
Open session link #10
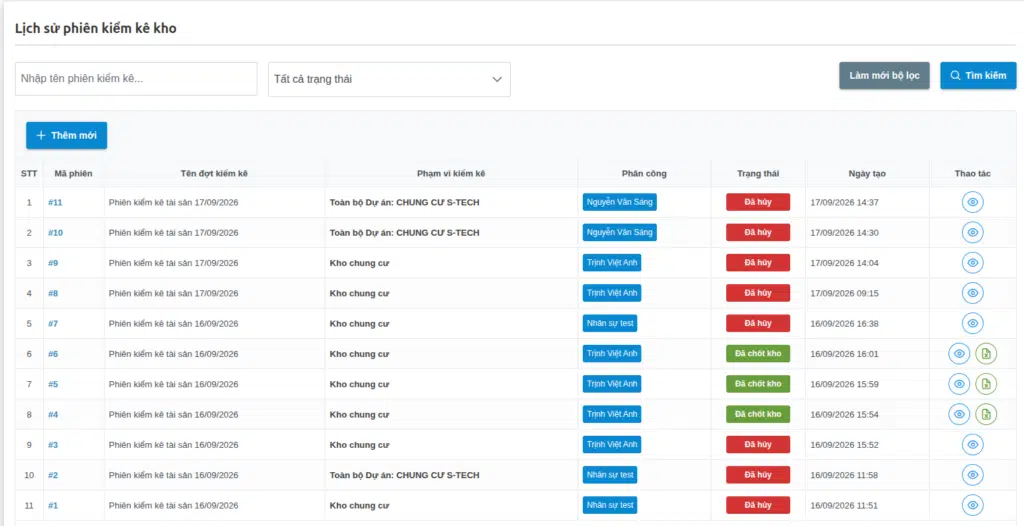point(56,233)
